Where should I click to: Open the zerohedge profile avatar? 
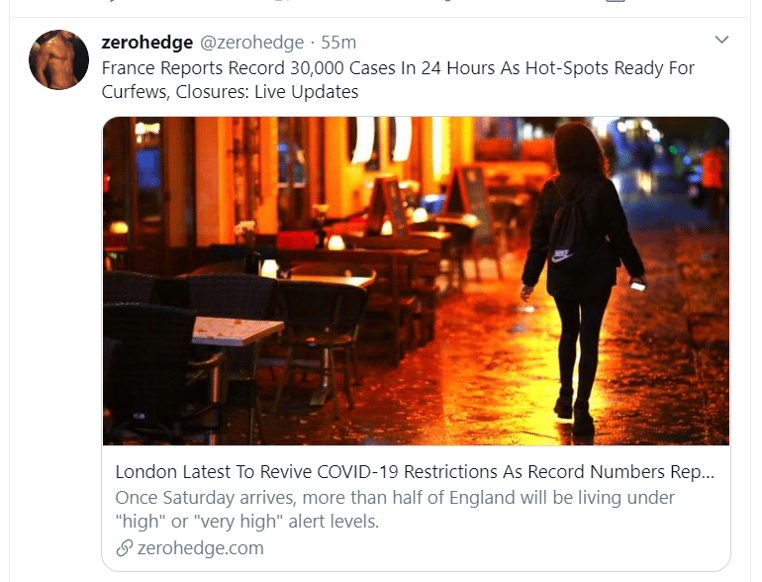pyautogui.click(x=59, y=60)
